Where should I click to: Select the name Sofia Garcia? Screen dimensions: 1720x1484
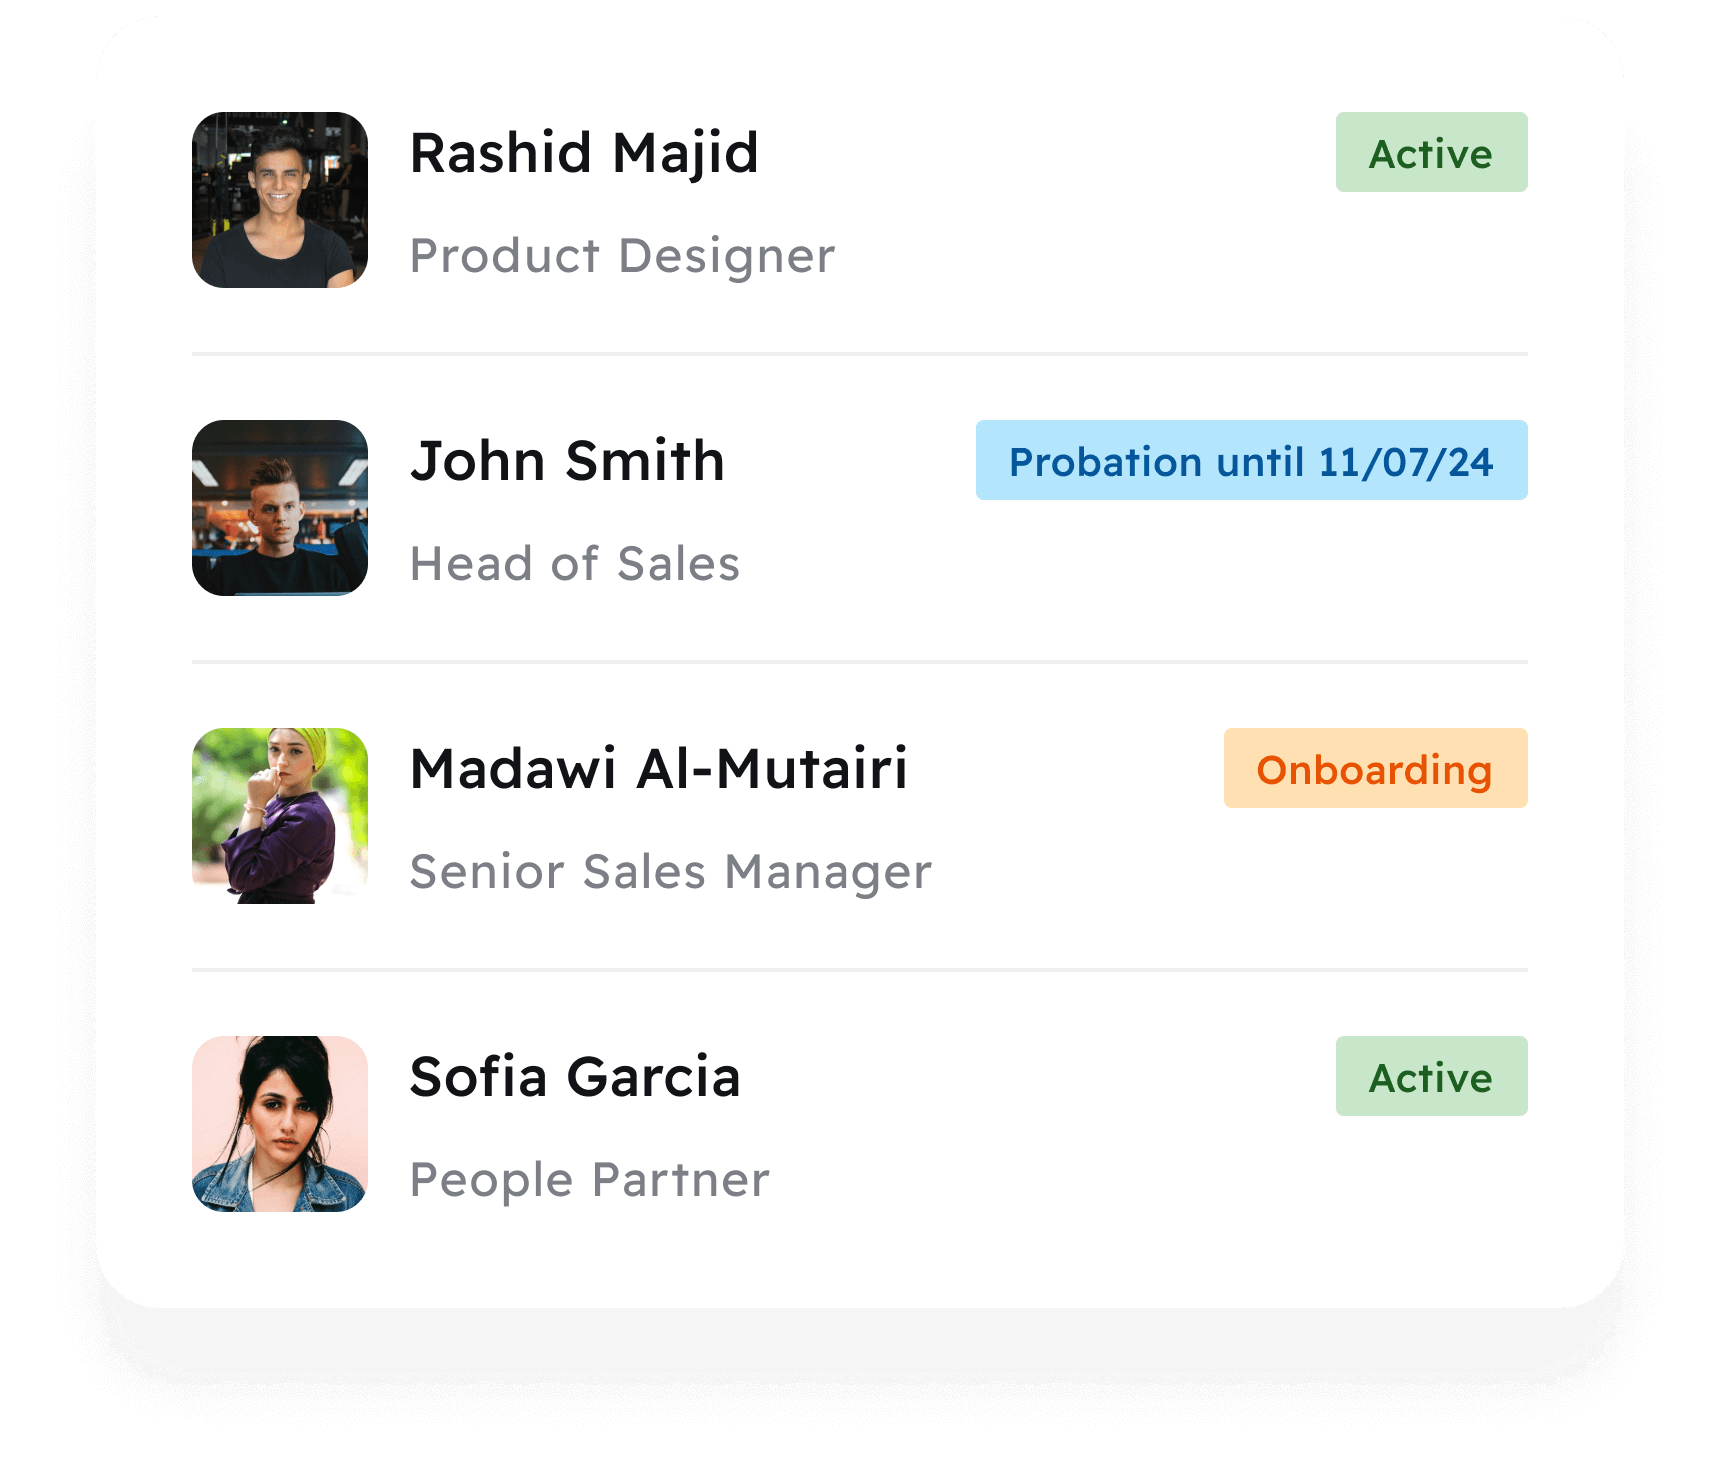coord(575,1076)
